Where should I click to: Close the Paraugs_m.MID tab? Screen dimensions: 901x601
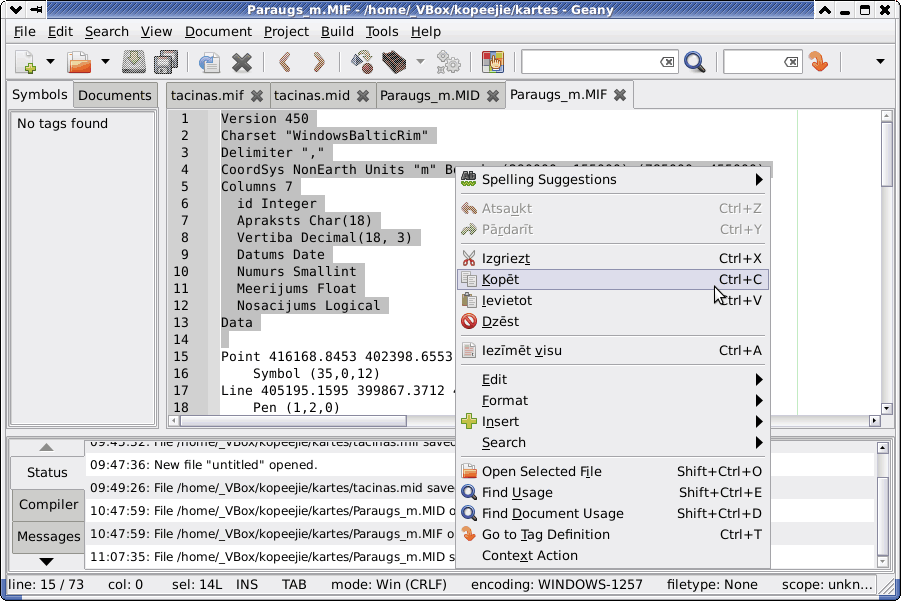[492, 96]
